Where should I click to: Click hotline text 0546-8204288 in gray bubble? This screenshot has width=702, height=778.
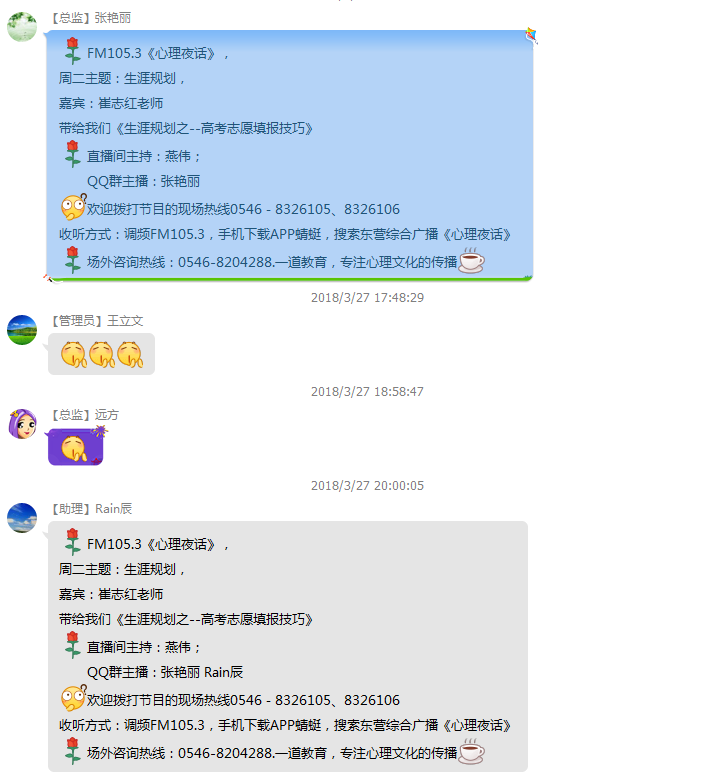[x=225, y=753]
